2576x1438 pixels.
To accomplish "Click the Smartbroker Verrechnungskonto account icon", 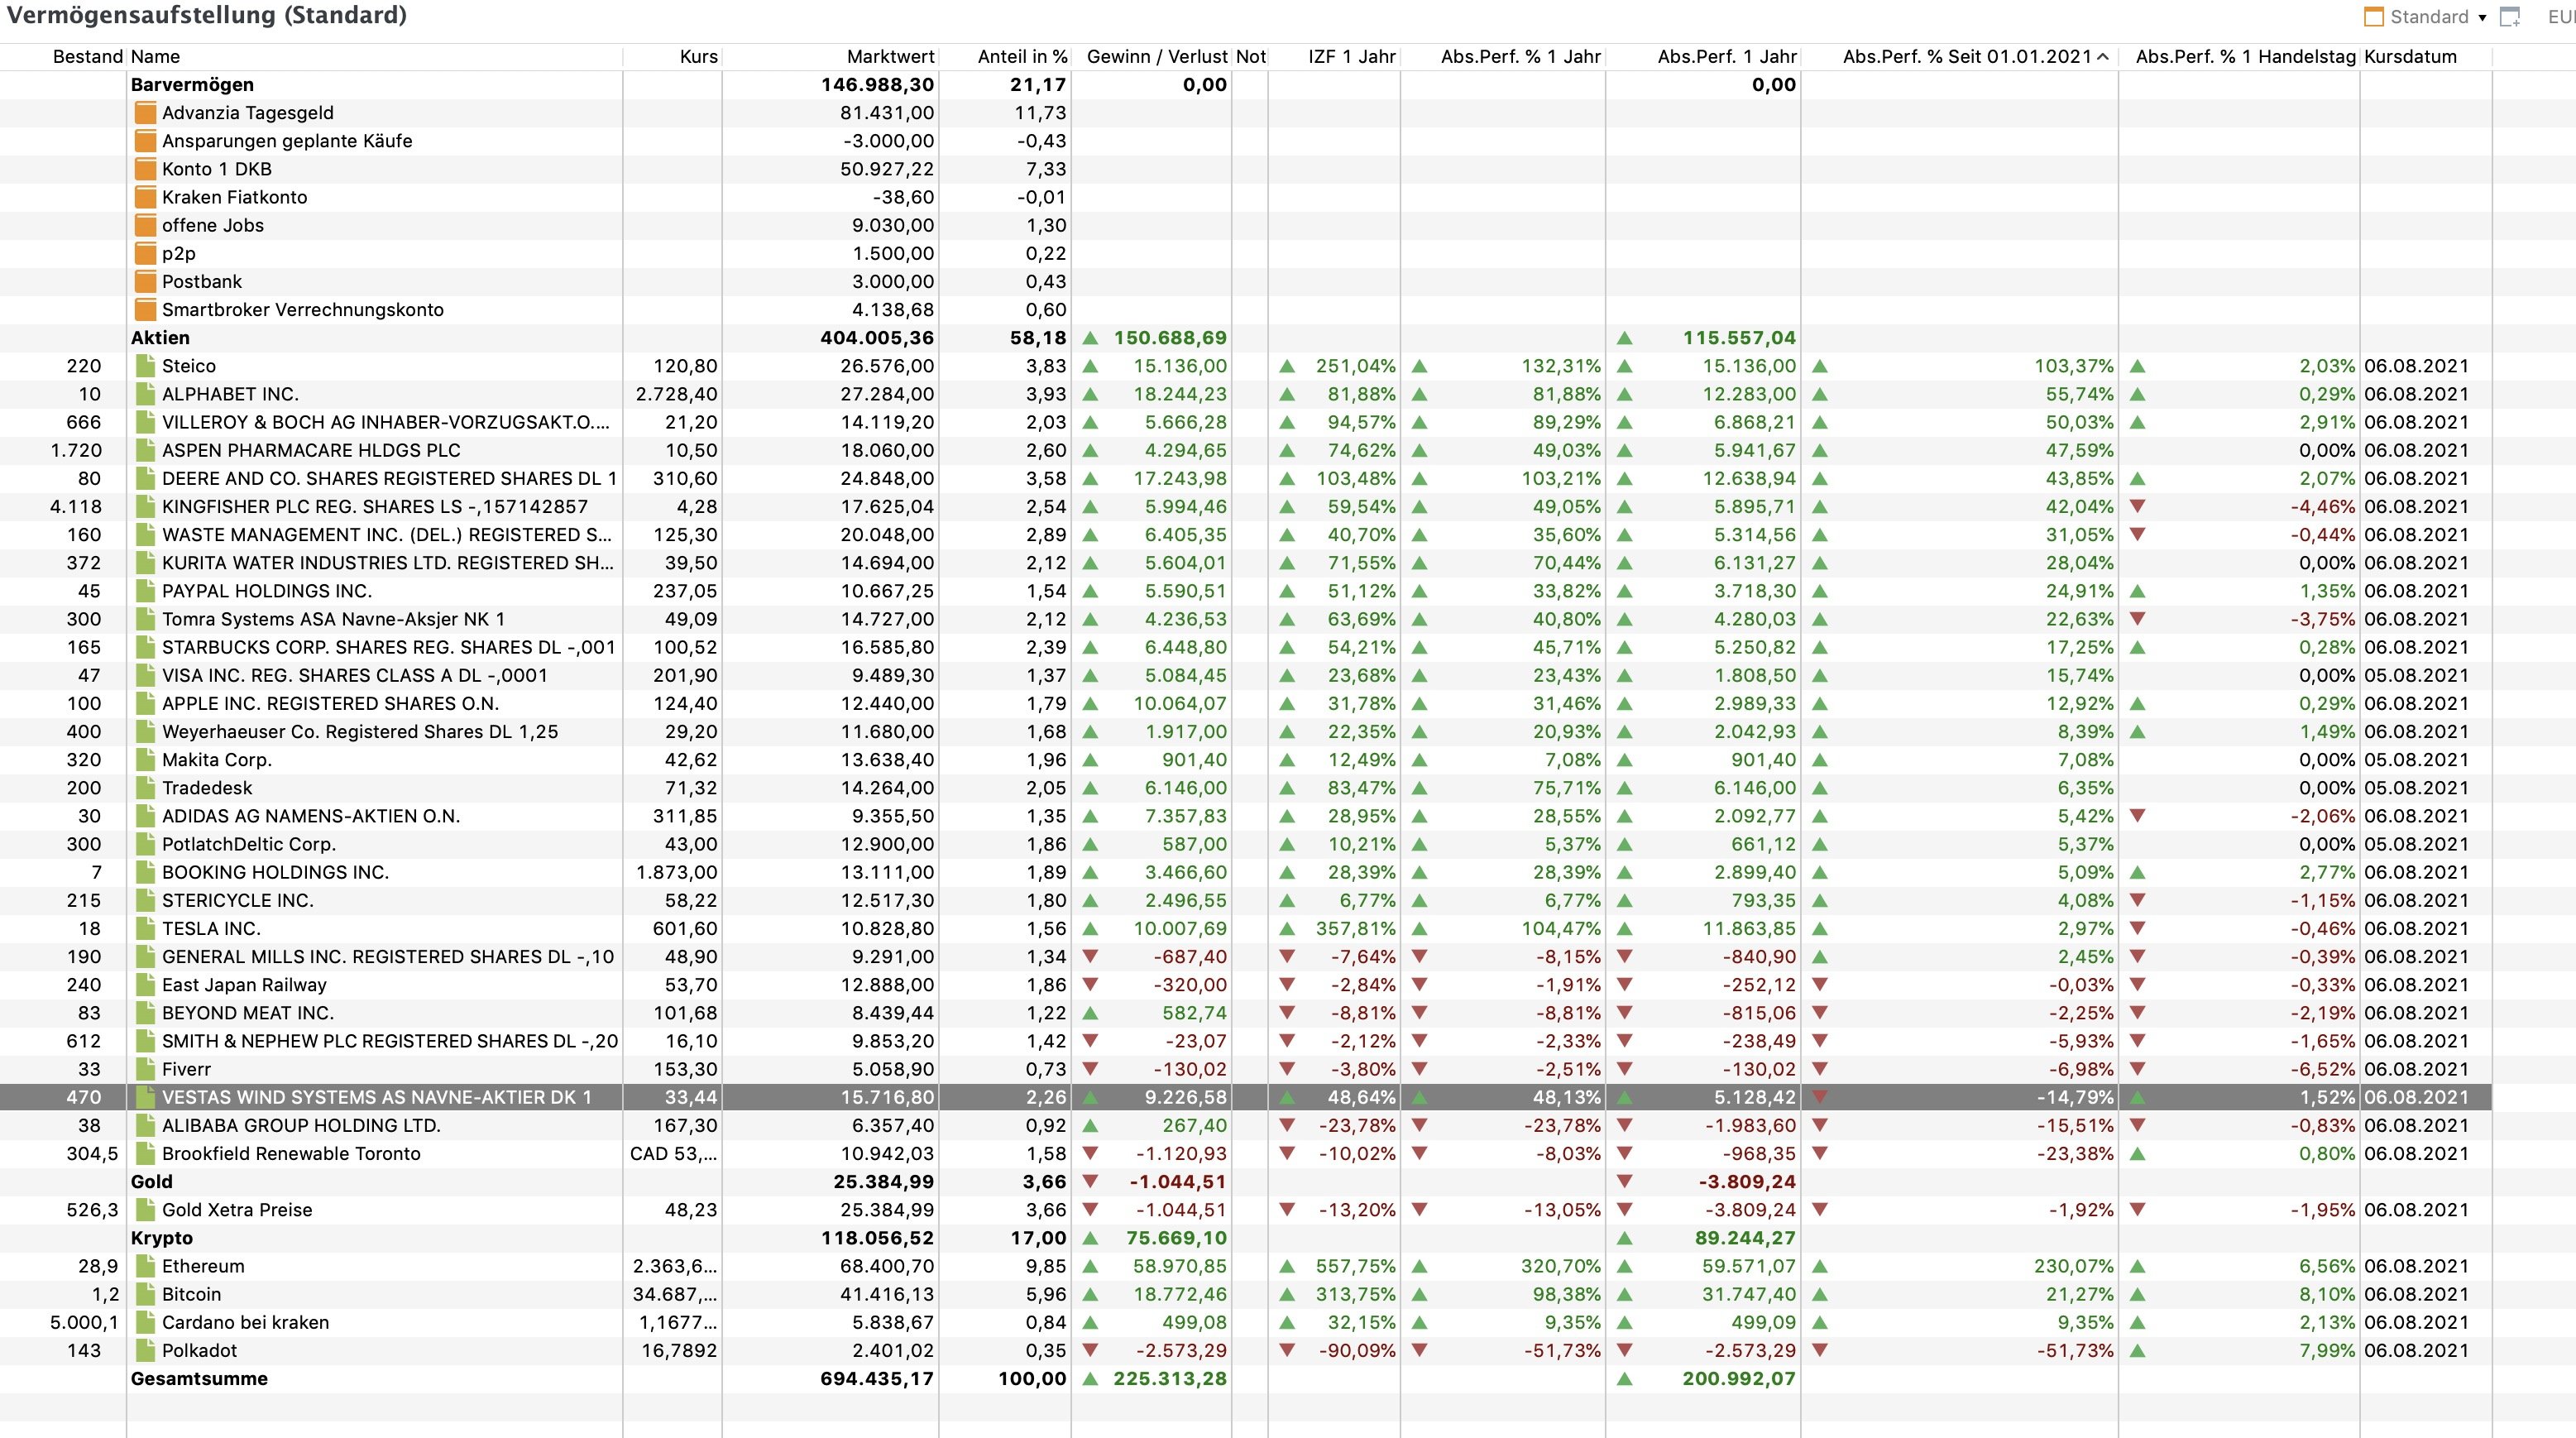I will (x=145, y=310).
